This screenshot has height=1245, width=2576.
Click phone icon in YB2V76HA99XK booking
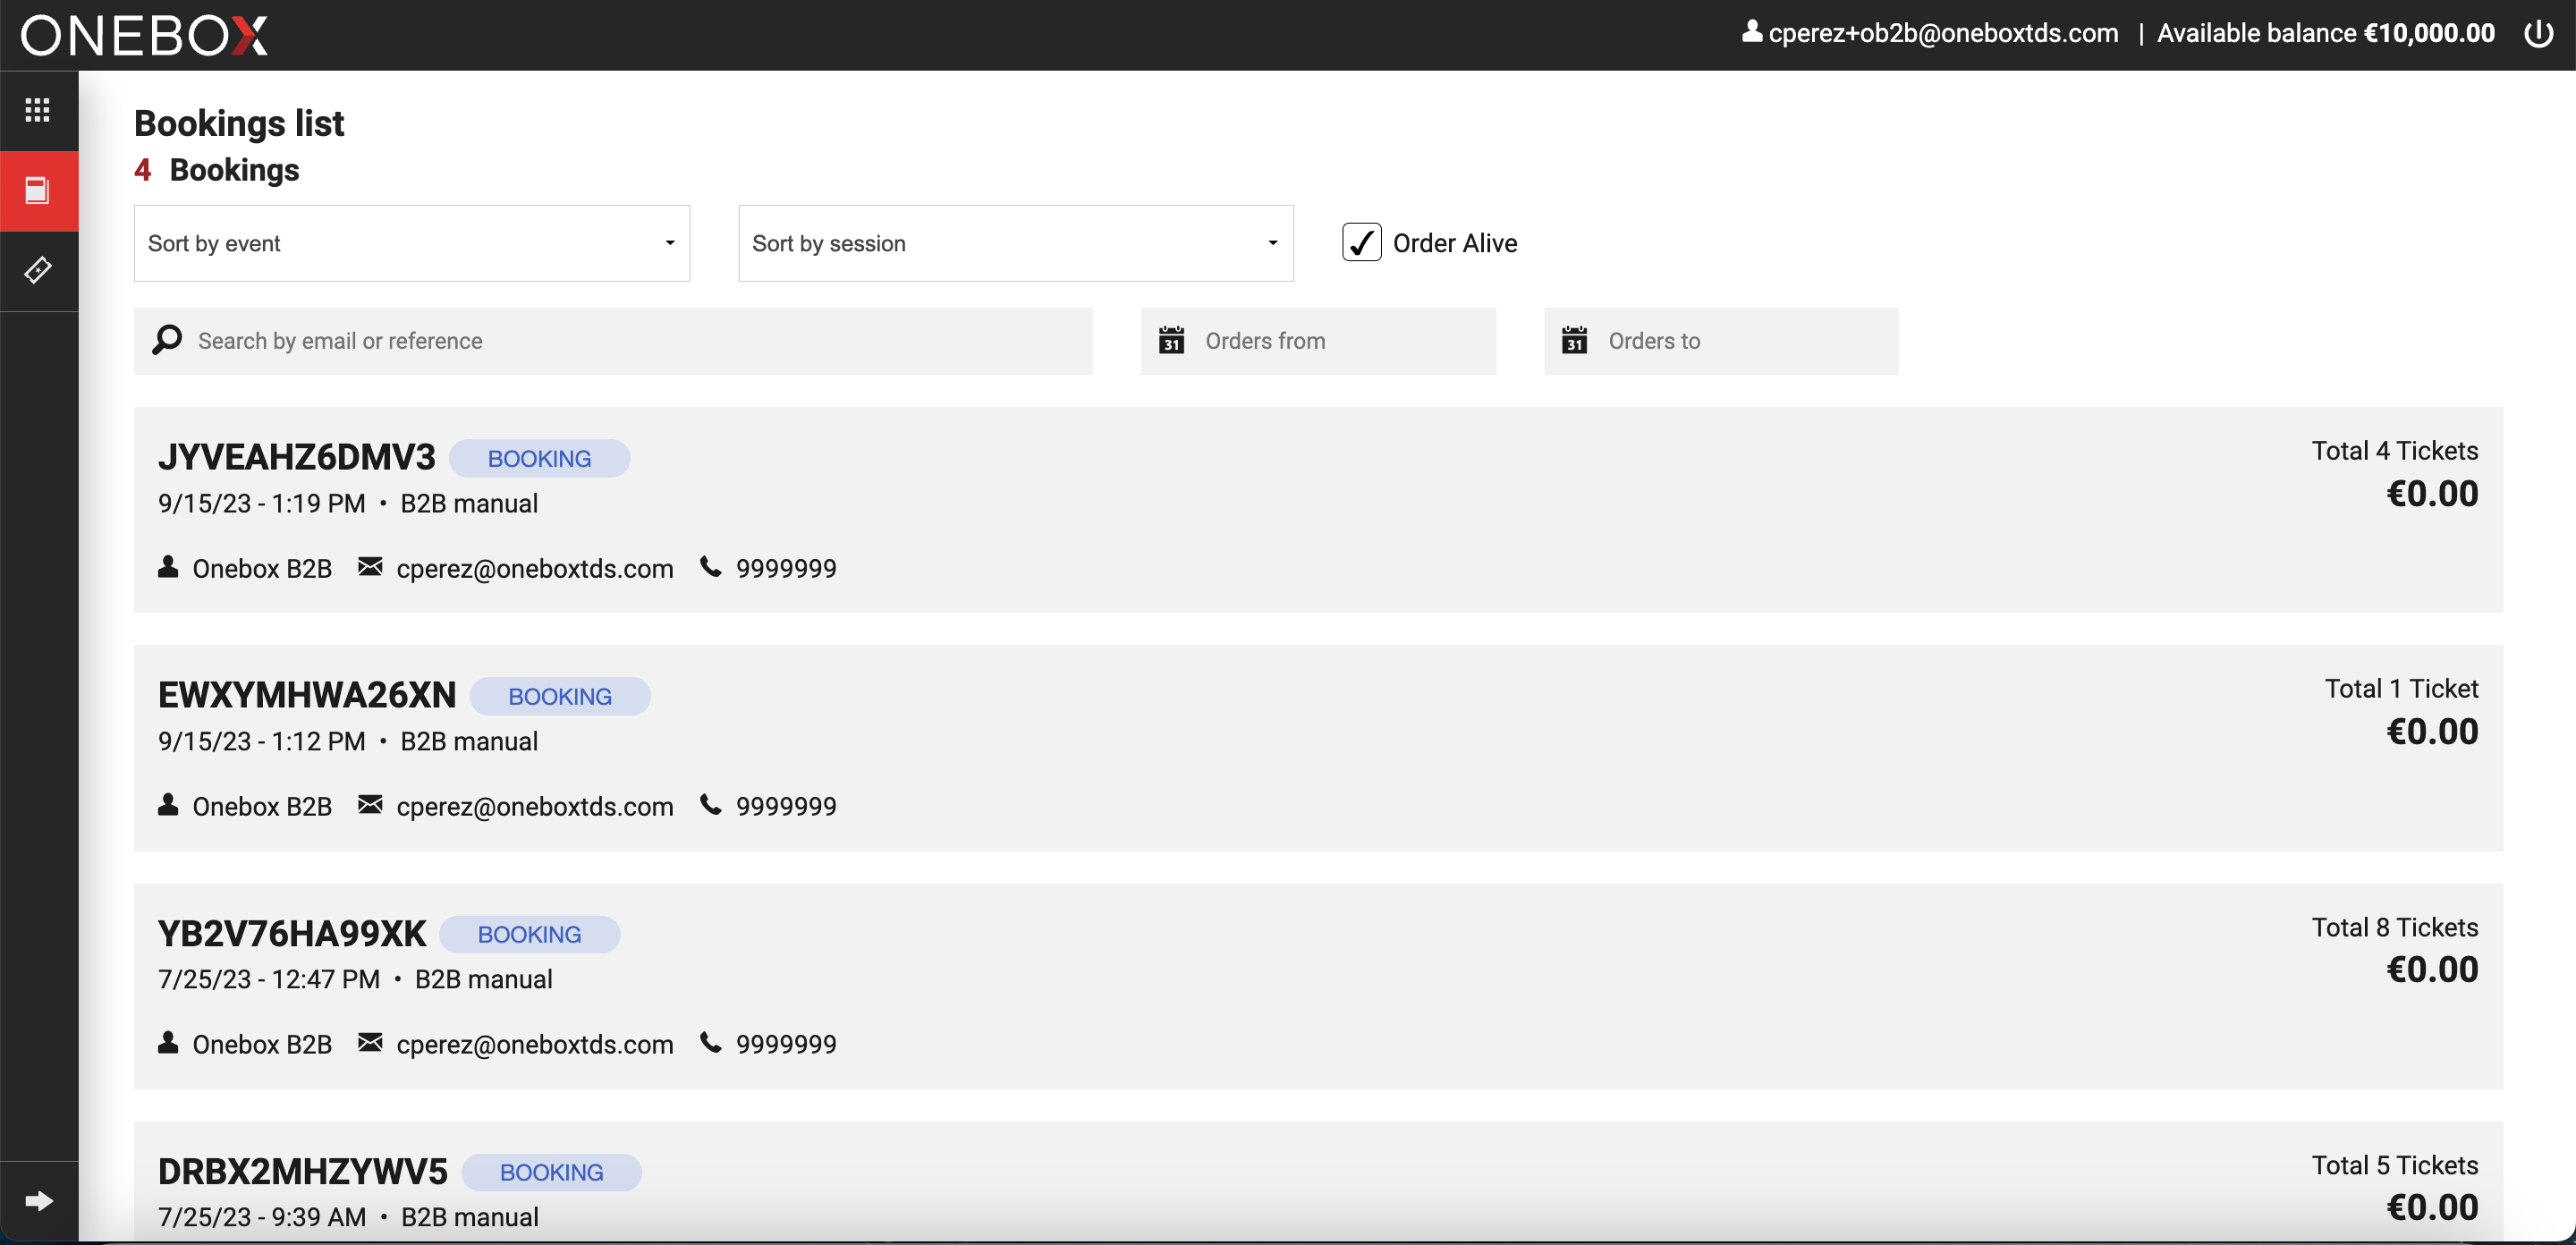point(710,1042)
